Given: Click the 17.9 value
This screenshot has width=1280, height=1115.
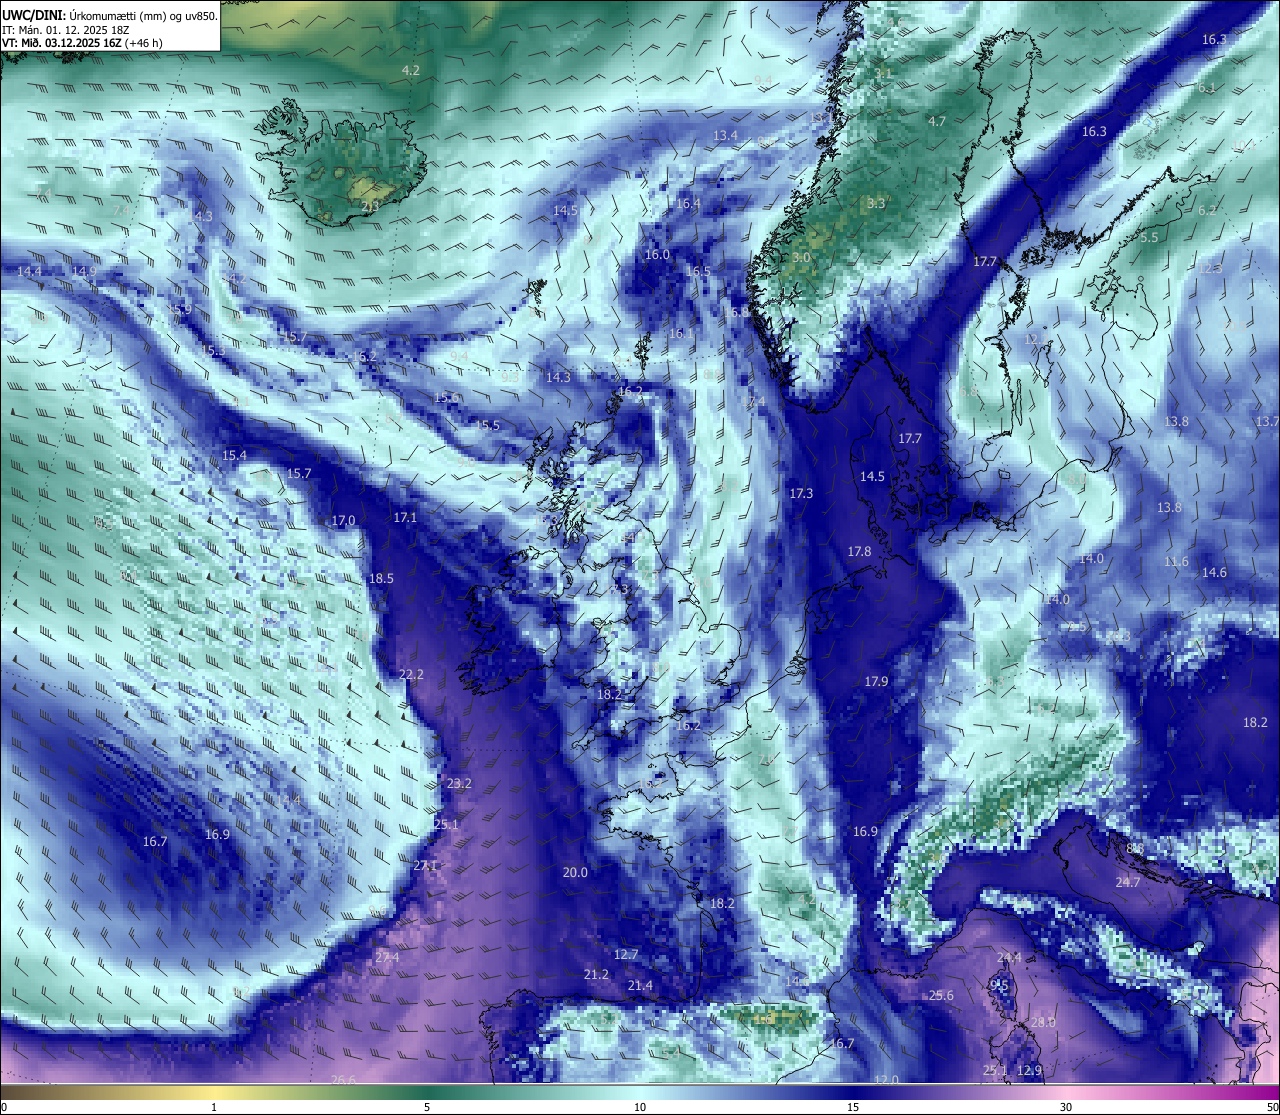Looking at the screenshot, I should [x=876, y=681].
